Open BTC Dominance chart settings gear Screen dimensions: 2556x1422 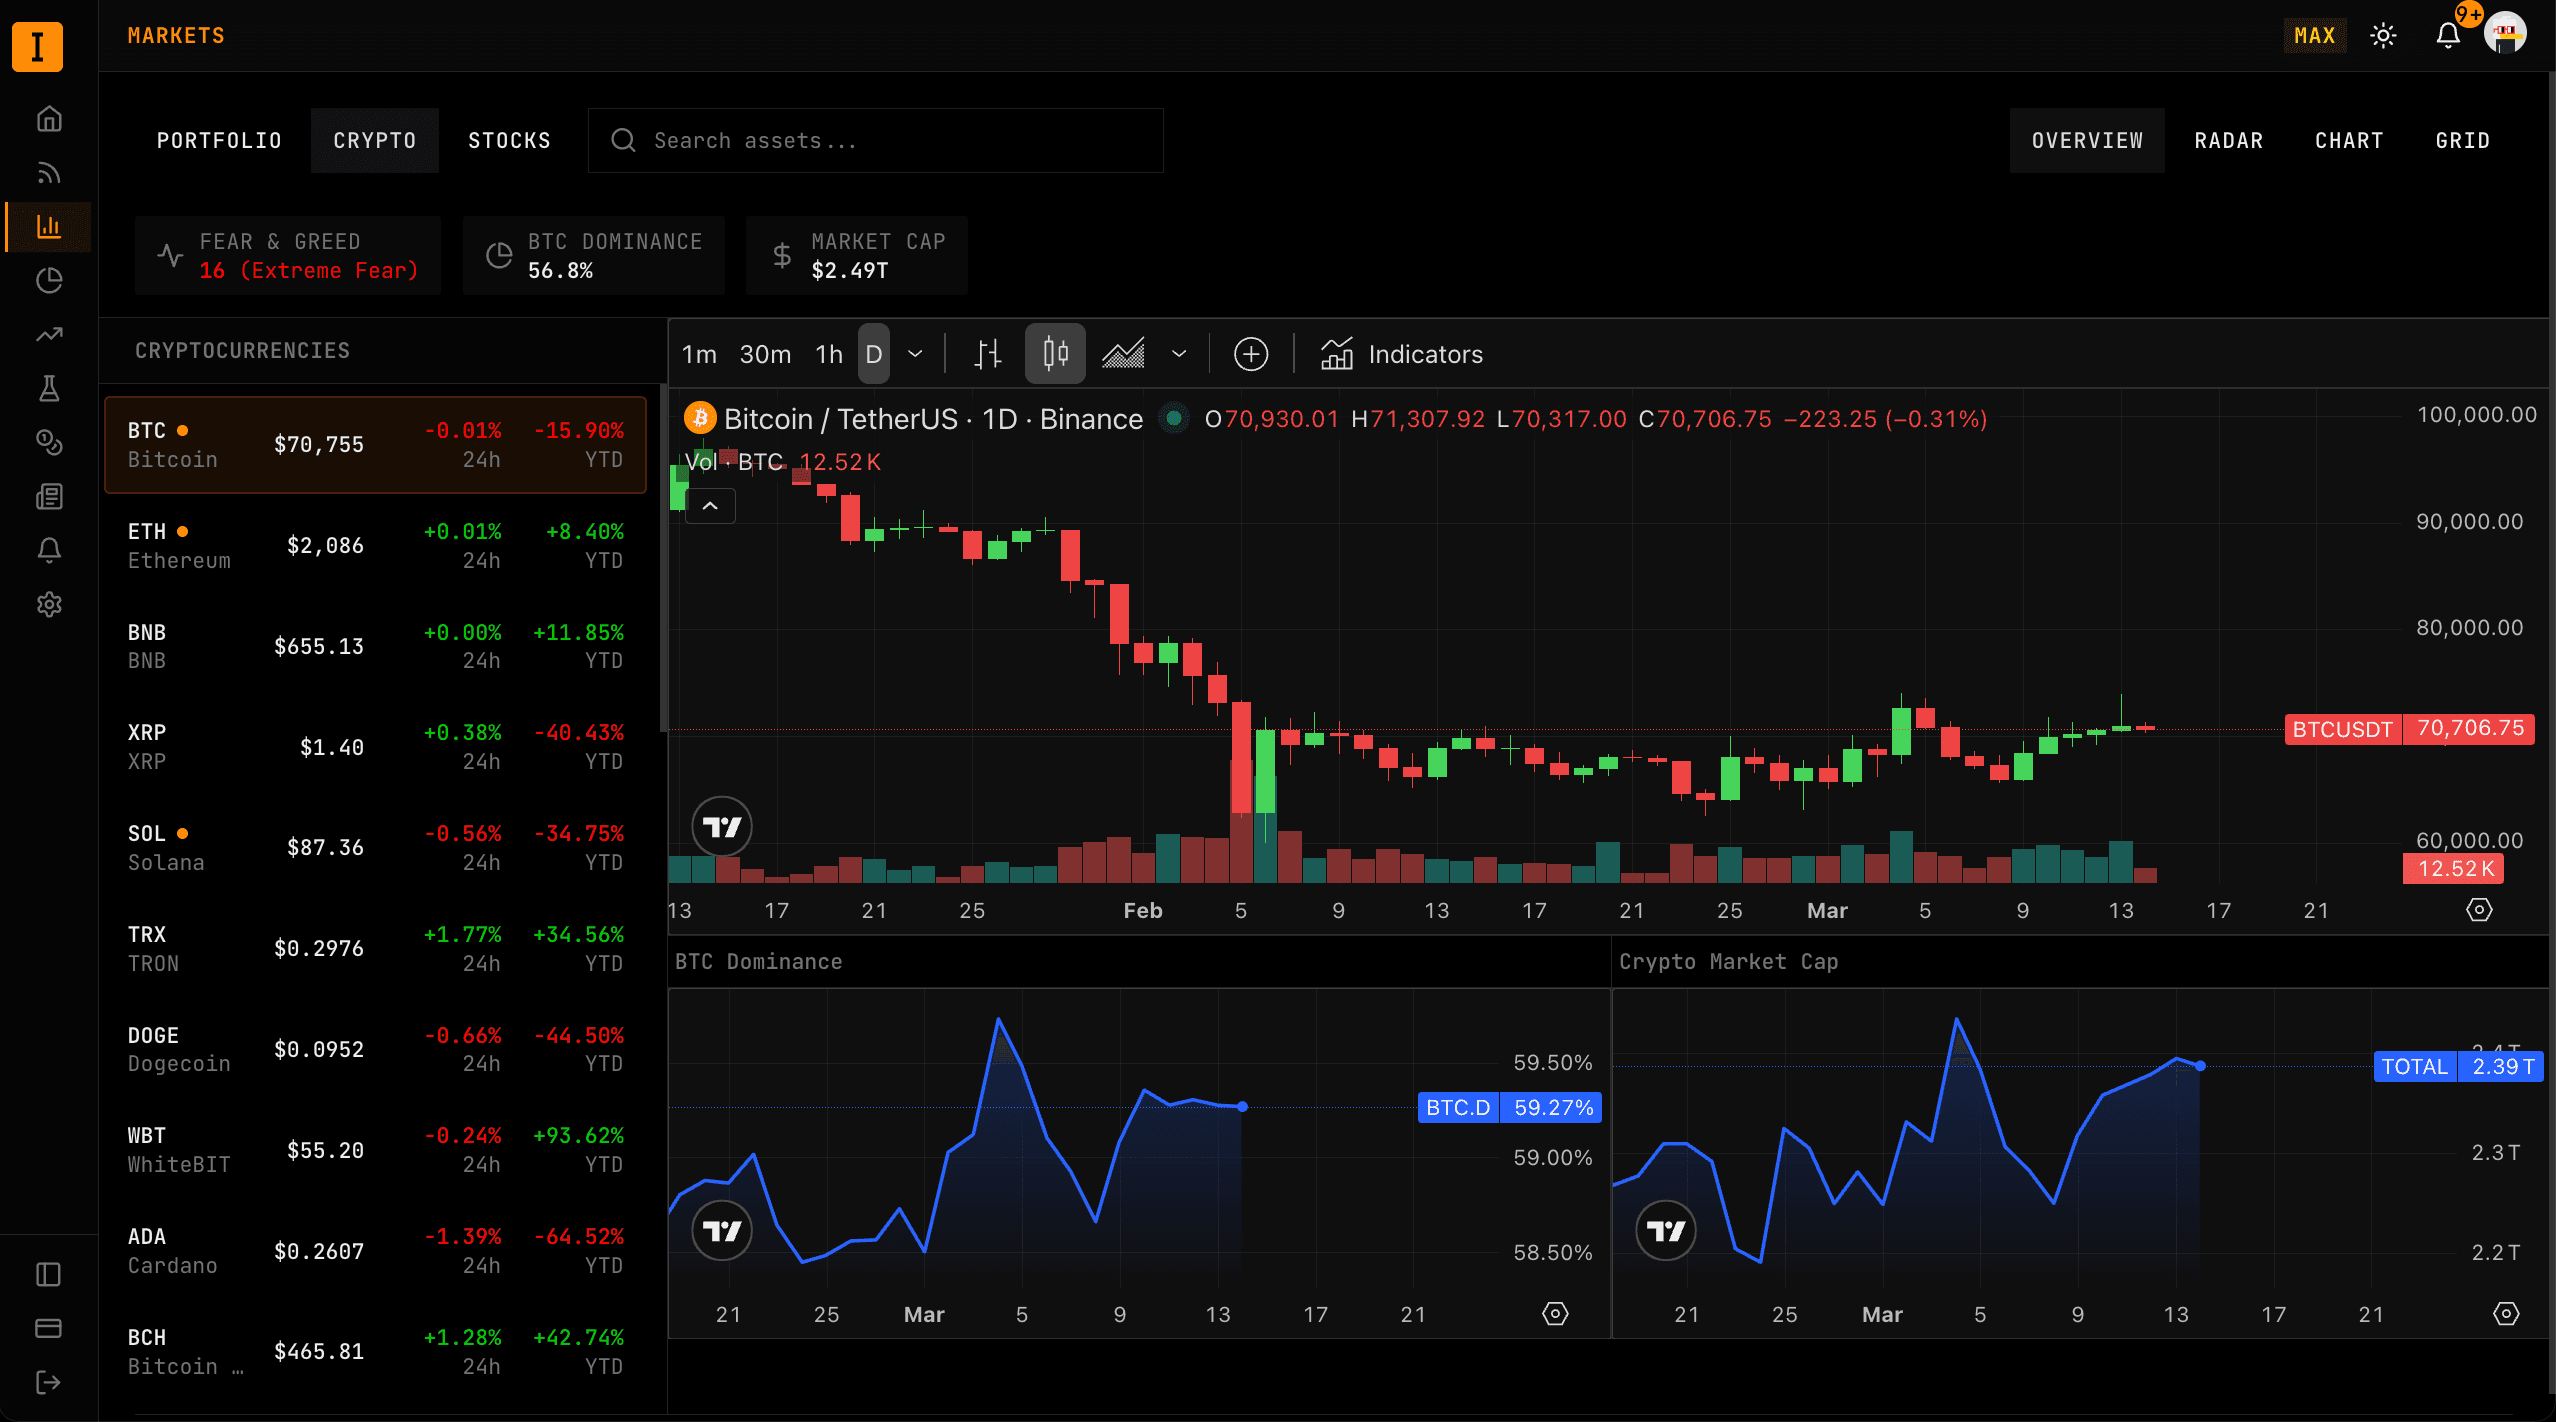point(1554,1313)
